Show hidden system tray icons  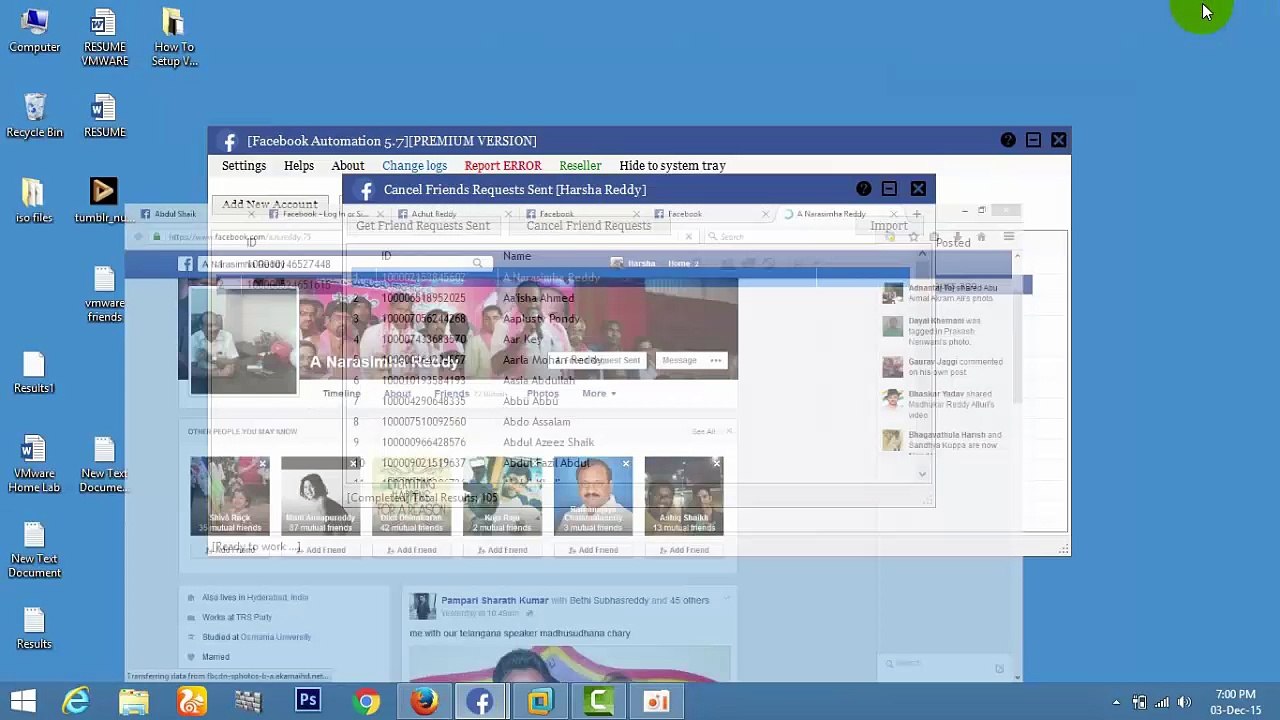1116,702
